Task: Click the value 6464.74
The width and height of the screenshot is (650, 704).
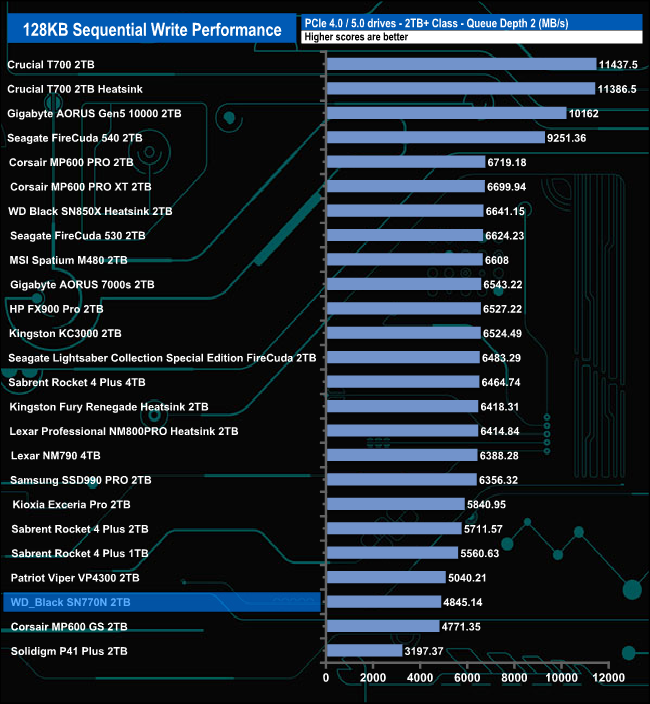Action: pyautogui.click(x=501, y=383)
